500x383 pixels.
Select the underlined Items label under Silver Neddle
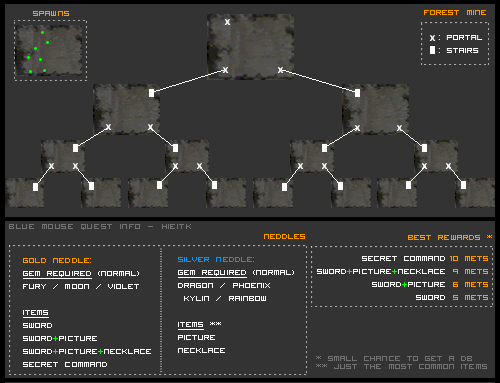click(190, 325)
